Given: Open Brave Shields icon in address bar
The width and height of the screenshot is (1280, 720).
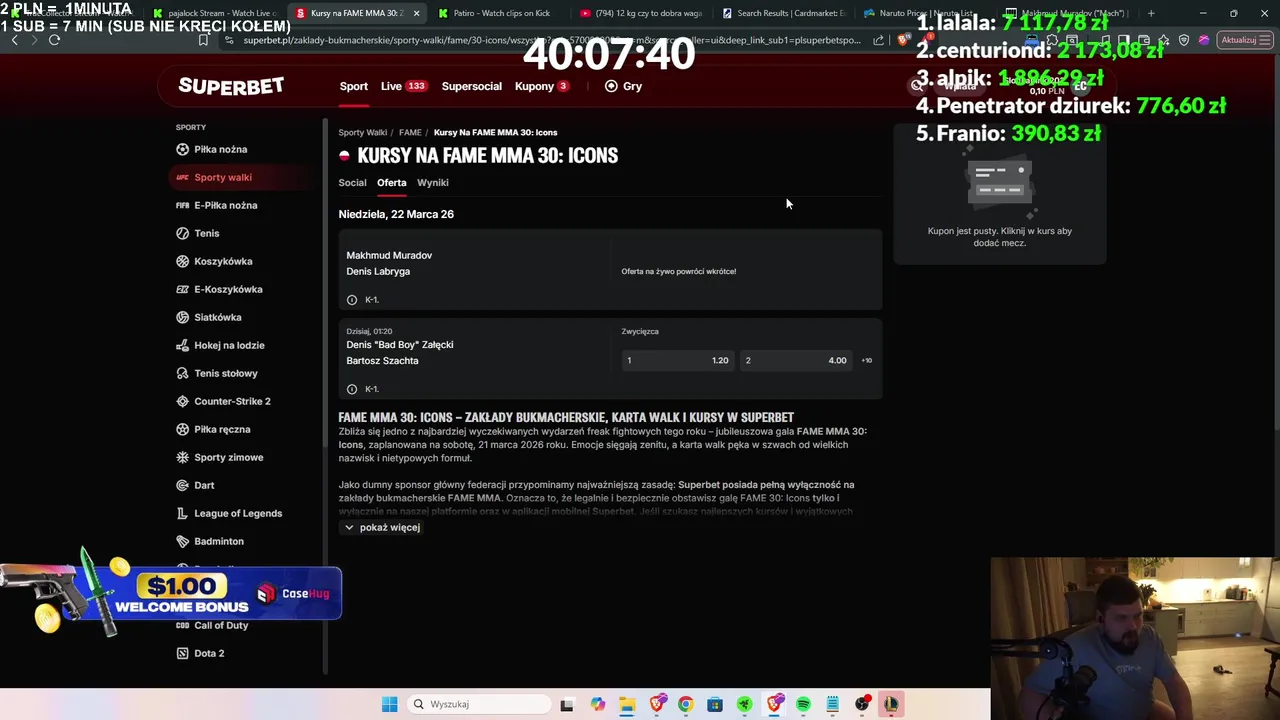Looking at the screenshot, I should point(903,40).
